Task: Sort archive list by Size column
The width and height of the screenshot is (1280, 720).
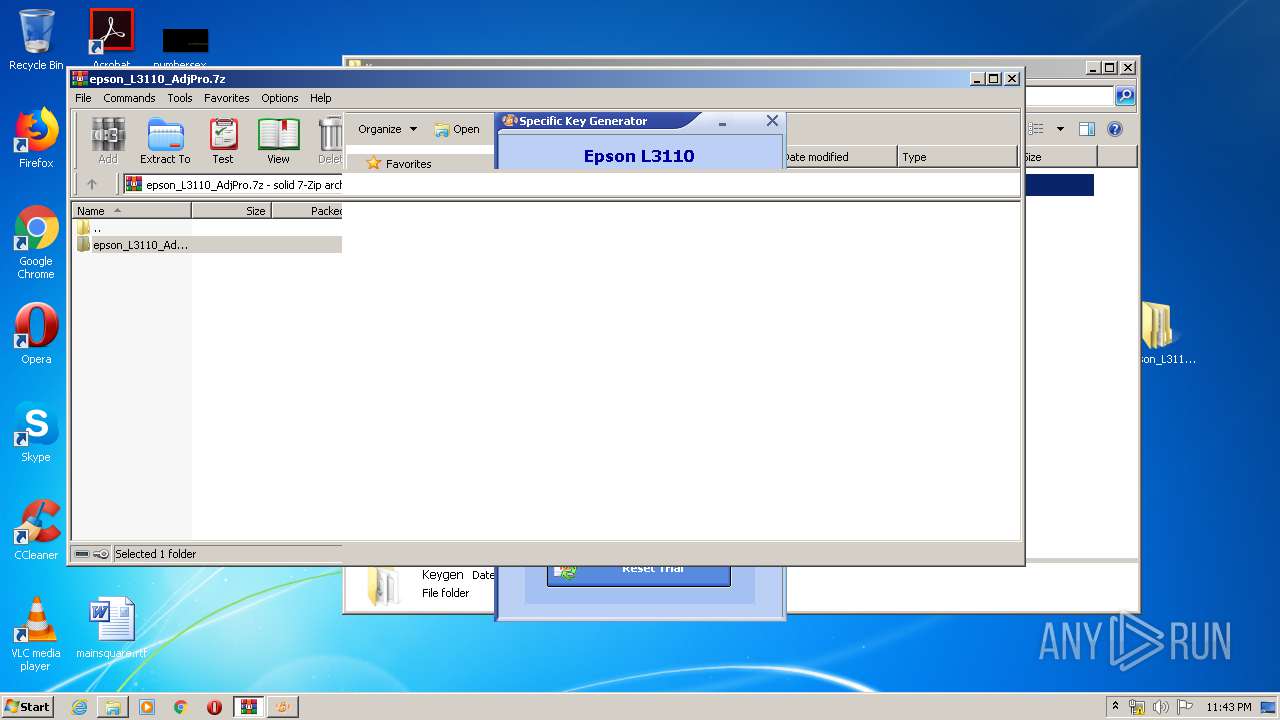Action: tap(231, 210)
